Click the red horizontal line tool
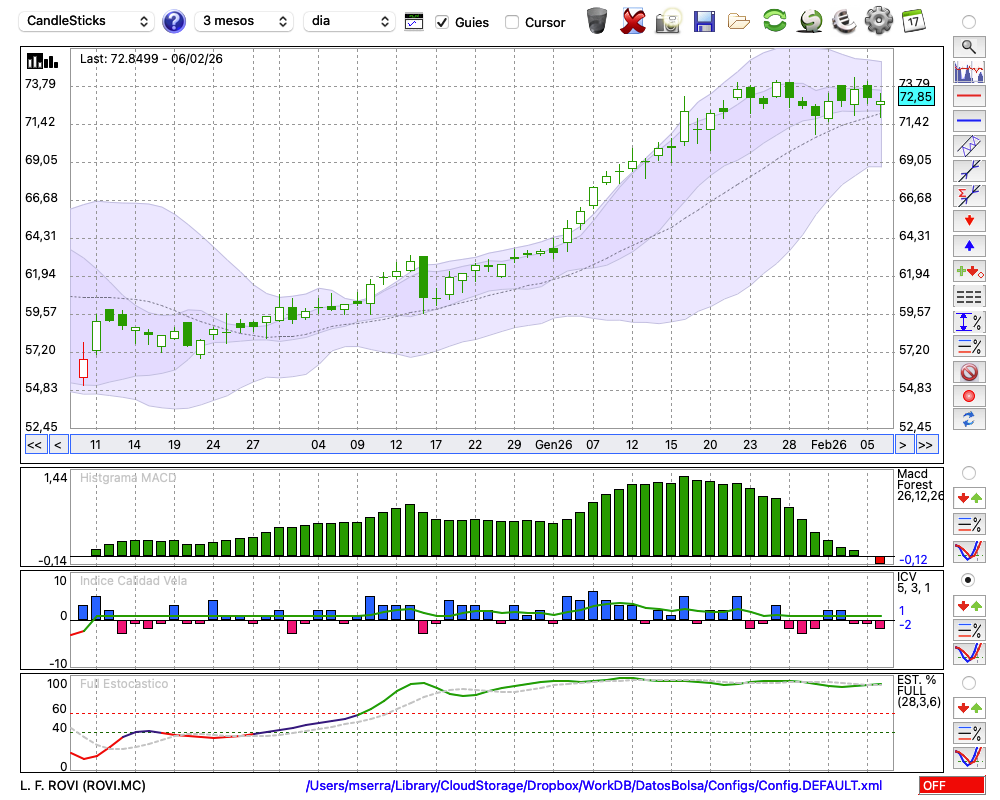The height and width of the screenshot is (800, 1000). click(968, 96)
